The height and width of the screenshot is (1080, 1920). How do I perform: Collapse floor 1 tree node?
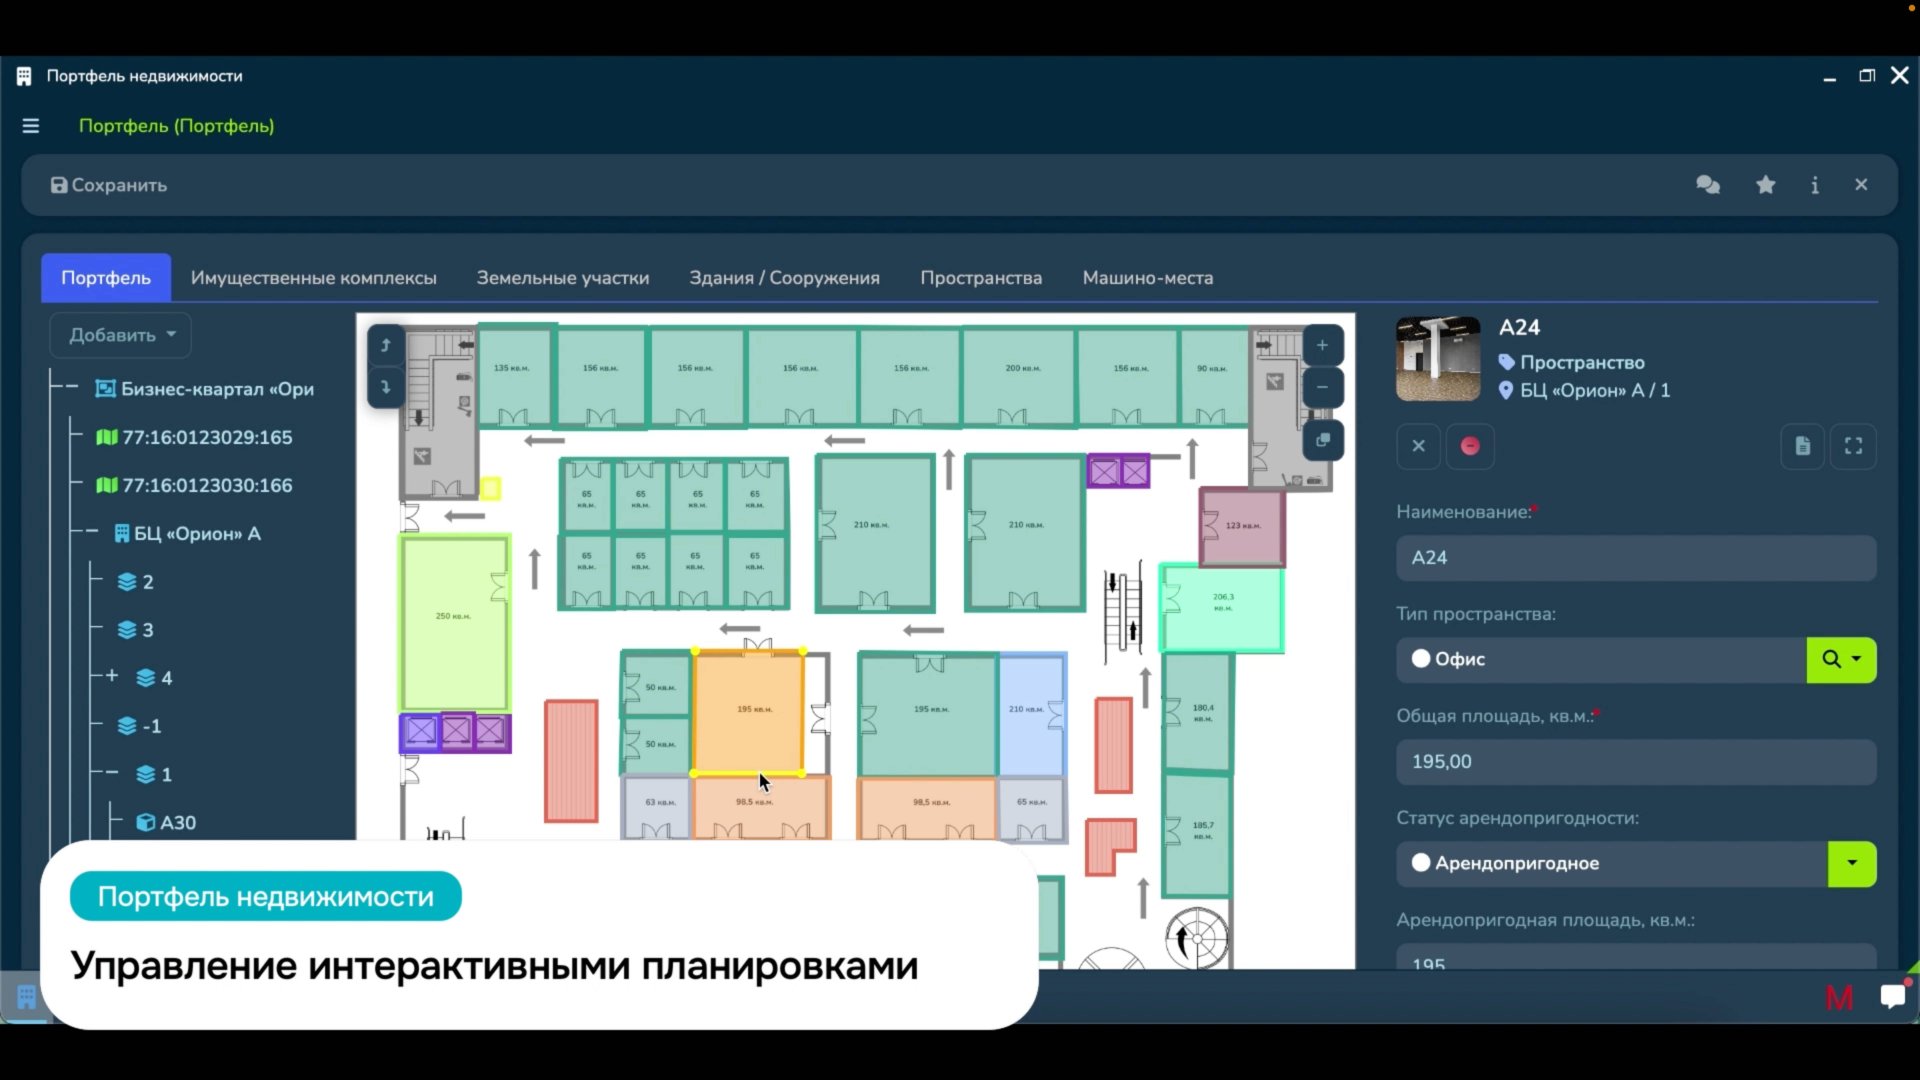tap(112, 773)
